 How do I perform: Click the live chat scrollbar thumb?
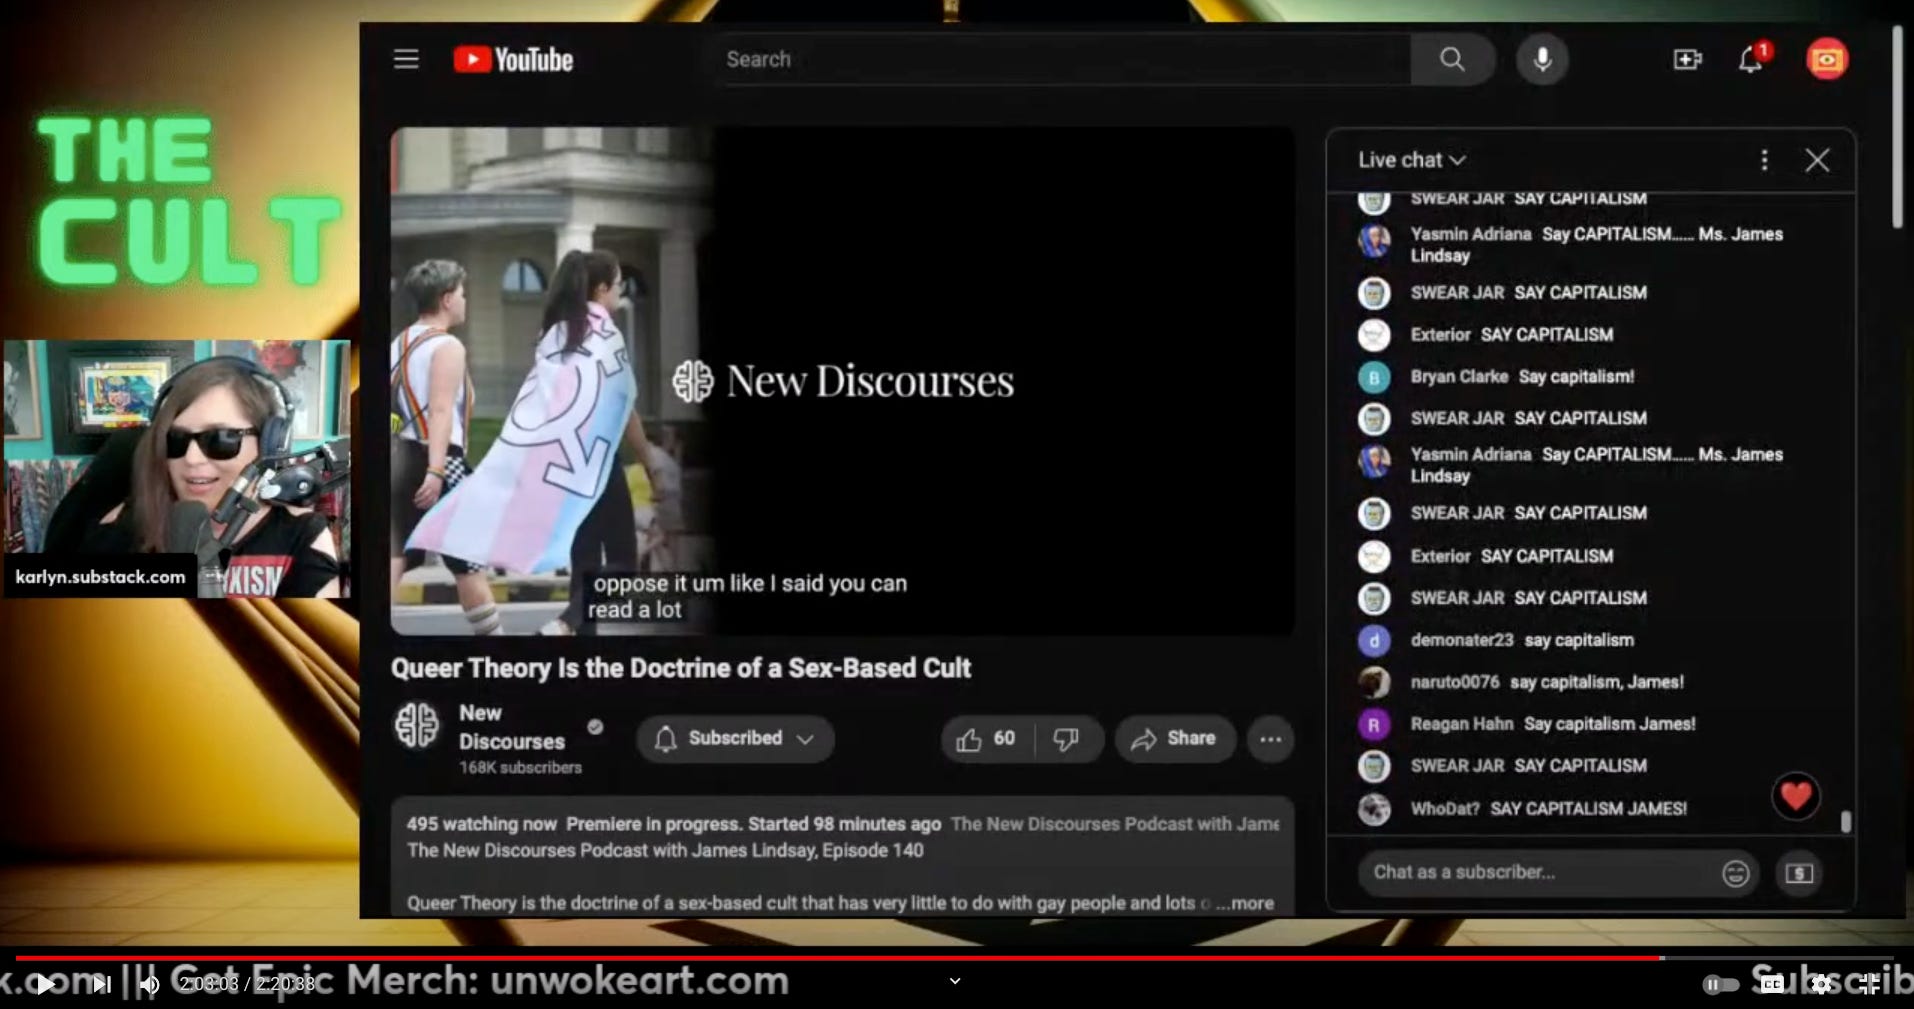pyautogui.click(x=1845, y=821)
